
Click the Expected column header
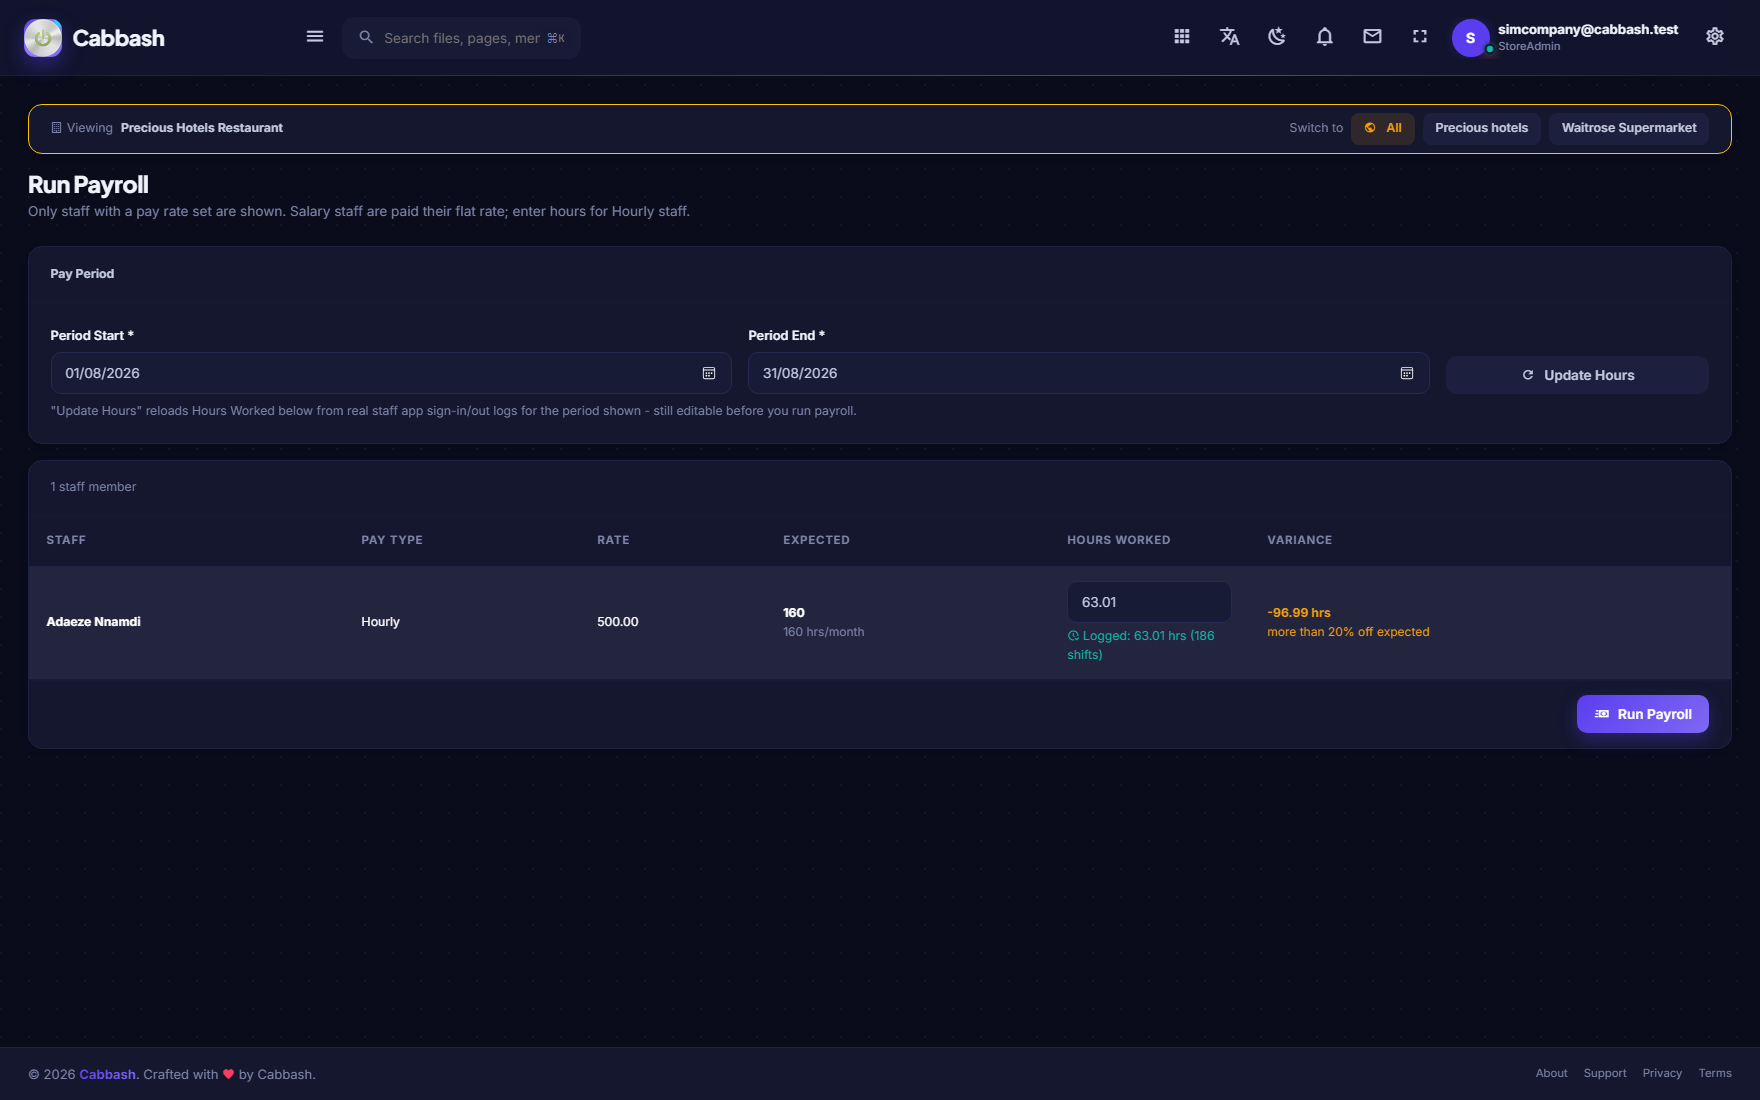(816, 540)
